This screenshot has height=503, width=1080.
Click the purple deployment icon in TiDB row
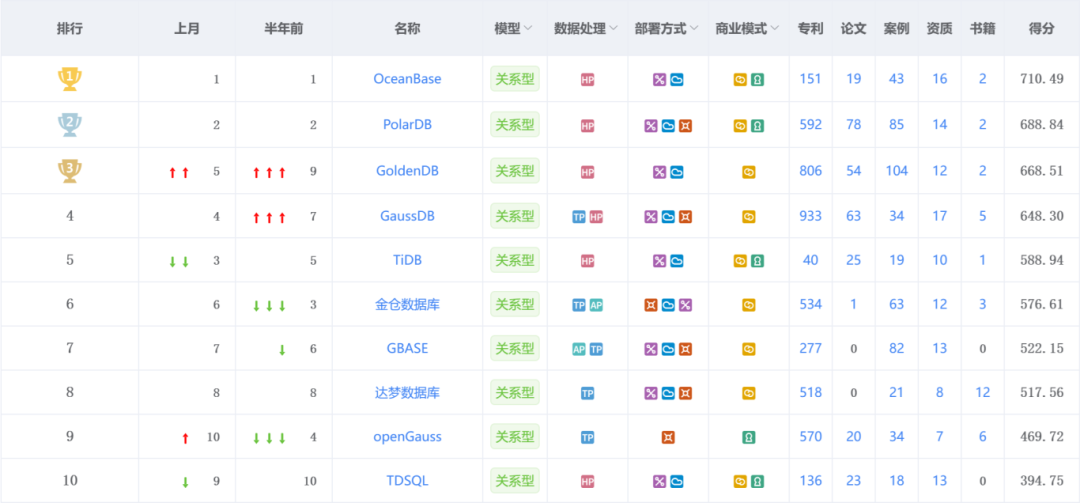[x=659, y=261]
